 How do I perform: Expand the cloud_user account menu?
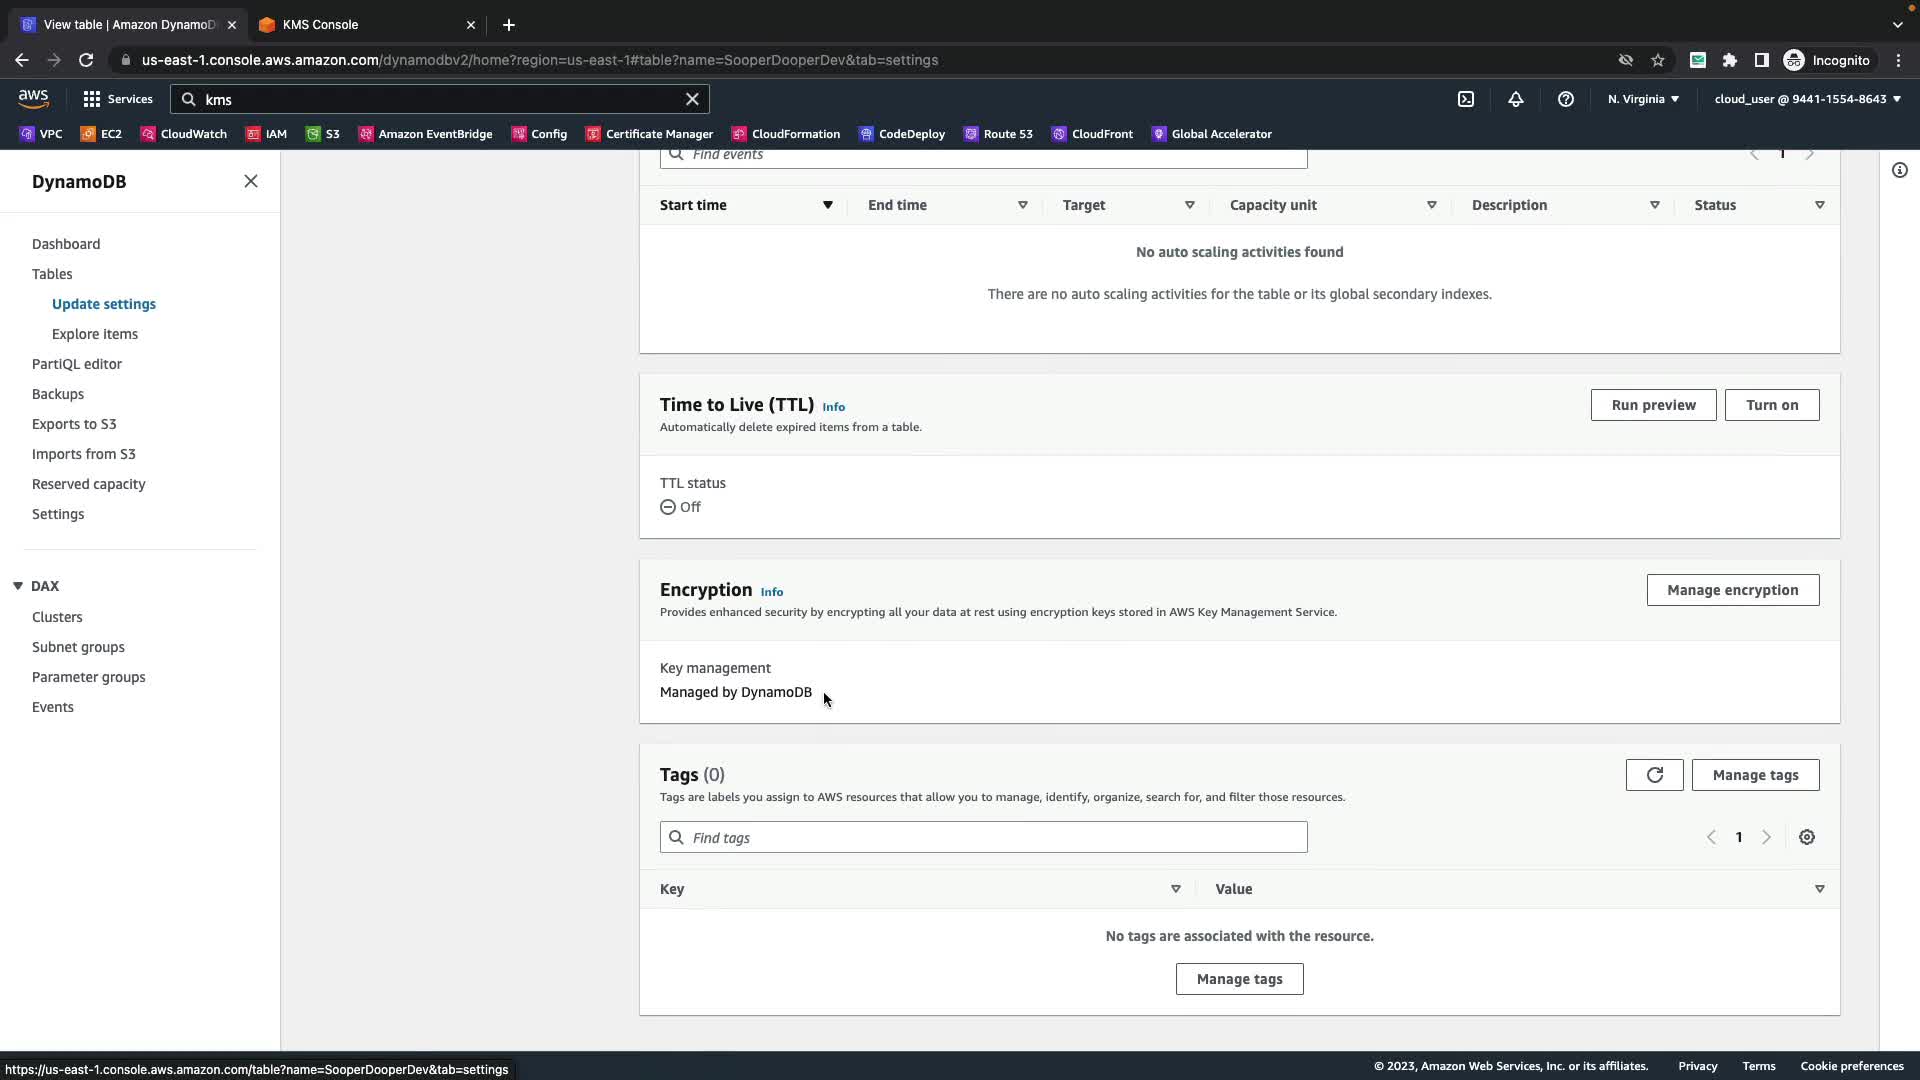pyautogui.click(x=1807, y=99)
